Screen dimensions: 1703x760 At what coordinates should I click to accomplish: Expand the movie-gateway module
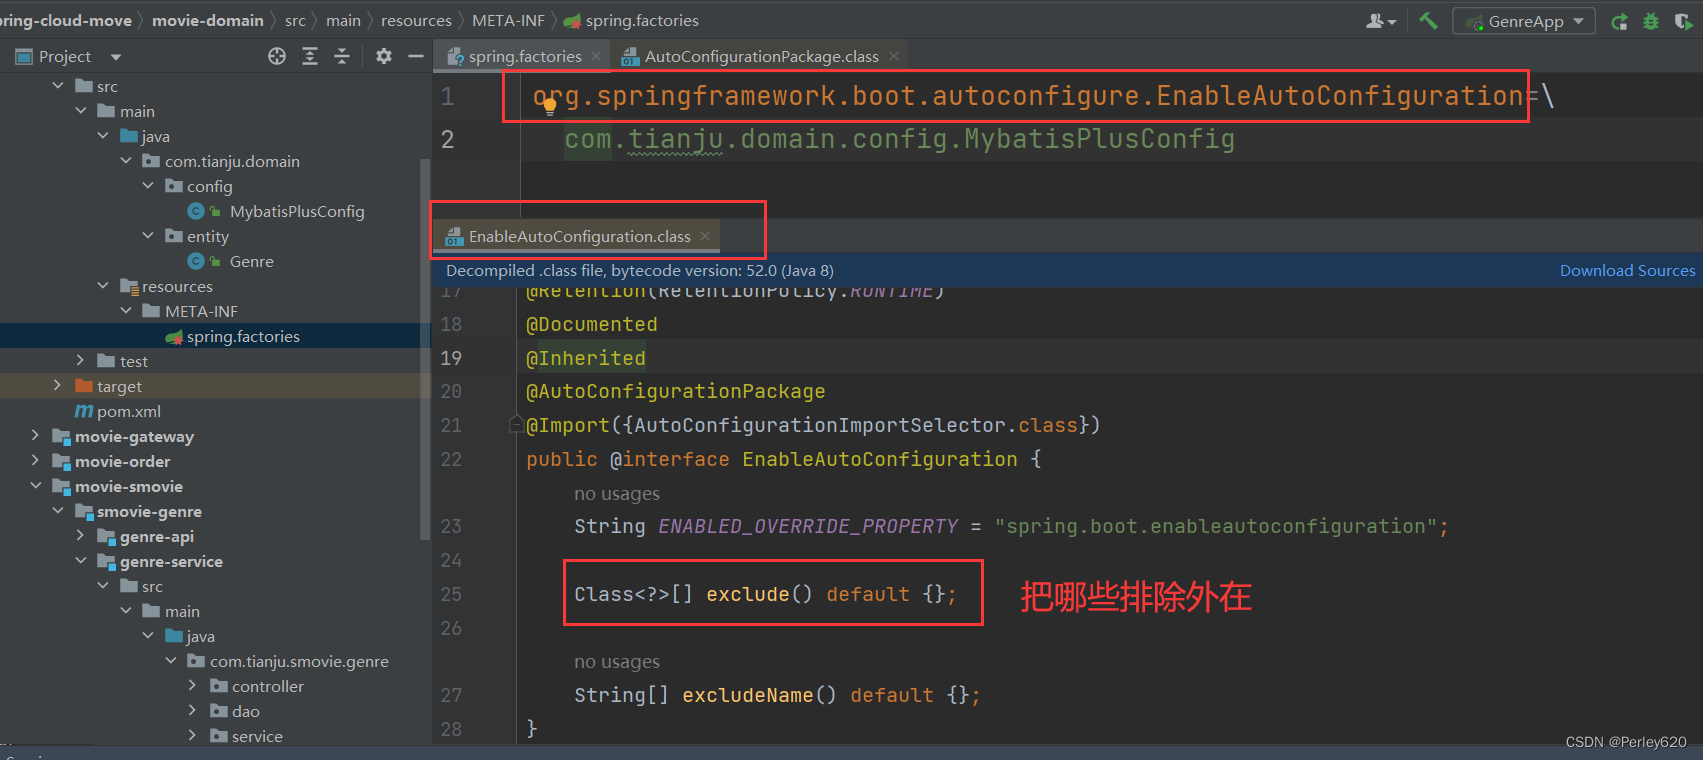(35, 436)
